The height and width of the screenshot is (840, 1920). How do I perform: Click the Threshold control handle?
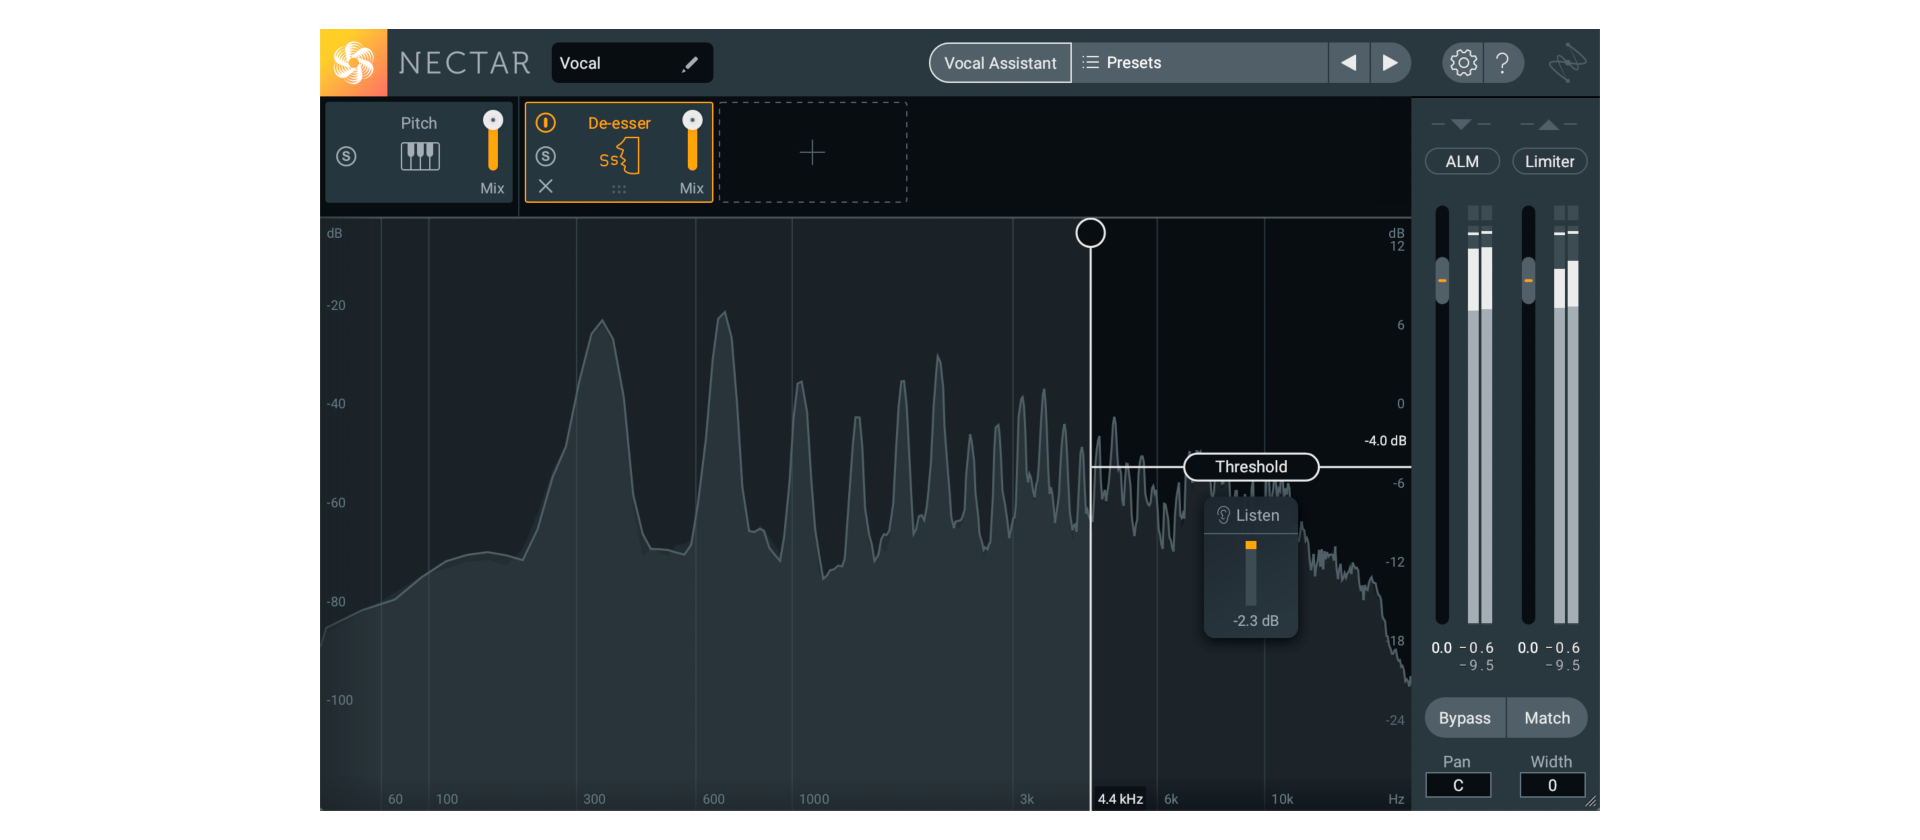pos(1251,467)
